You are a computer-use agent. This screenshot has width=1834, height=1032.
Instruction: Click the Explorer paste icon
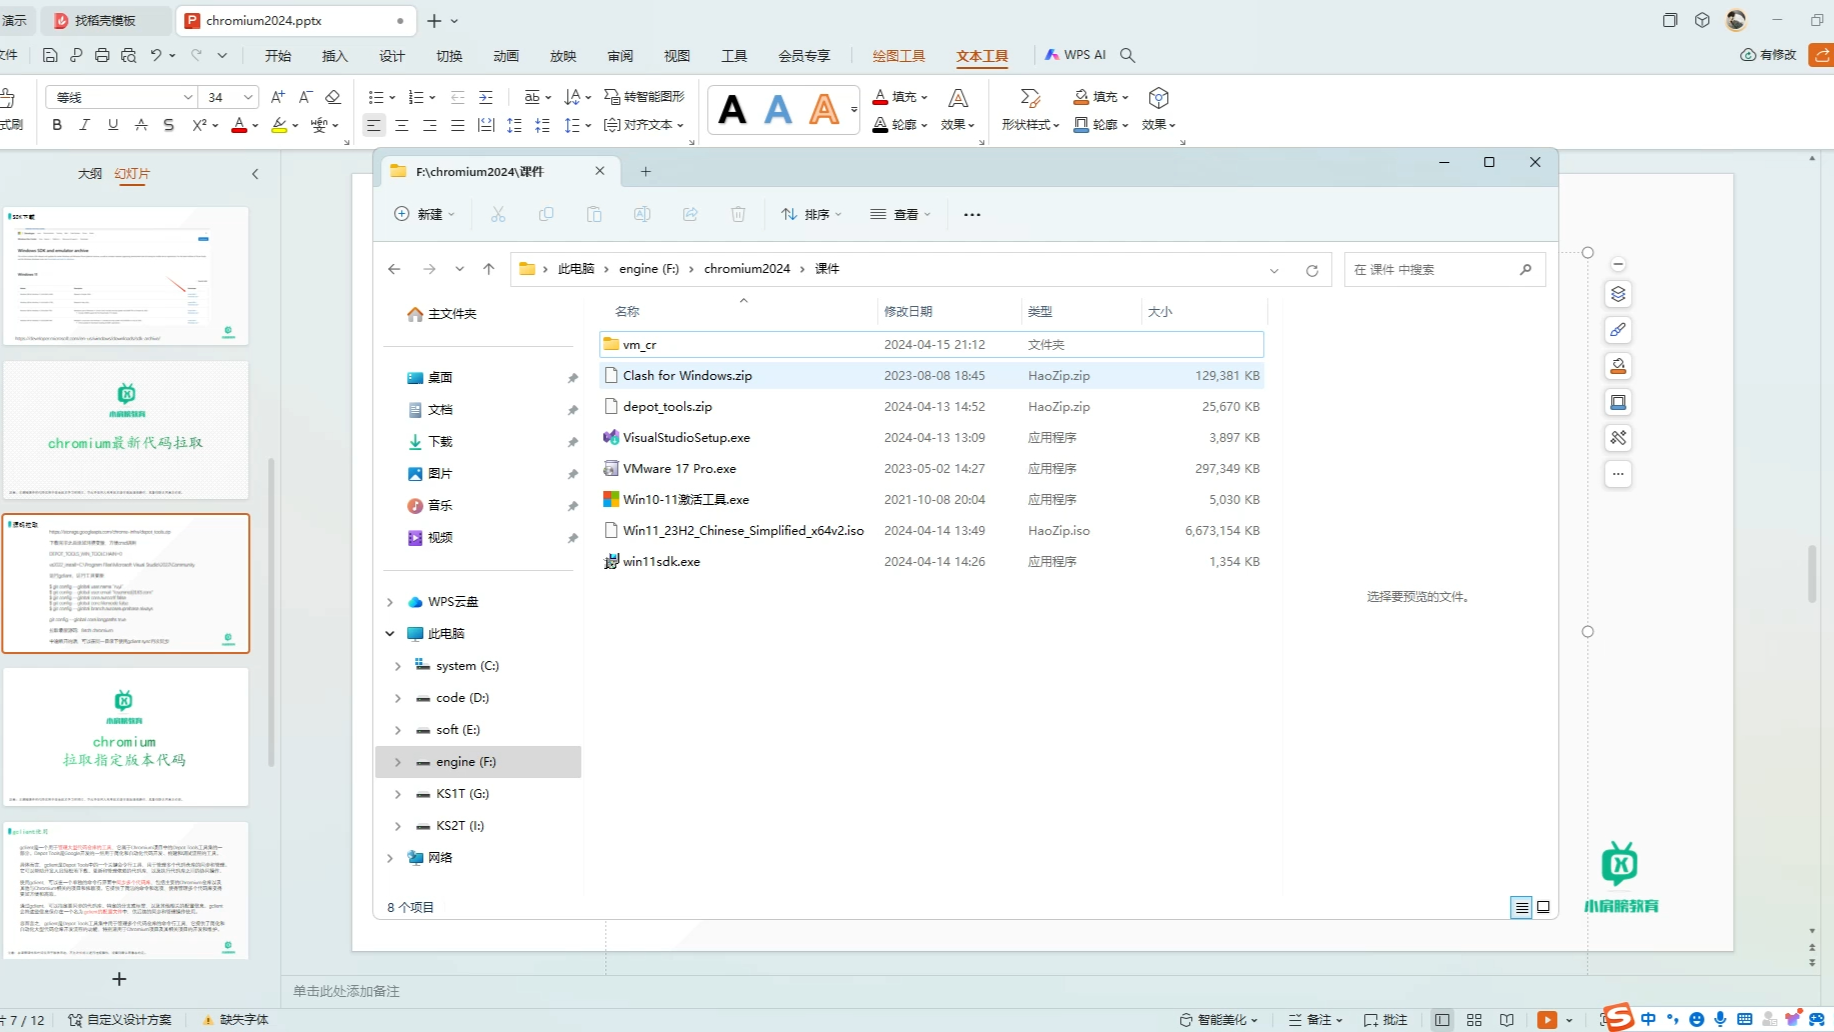pos(594,214)
